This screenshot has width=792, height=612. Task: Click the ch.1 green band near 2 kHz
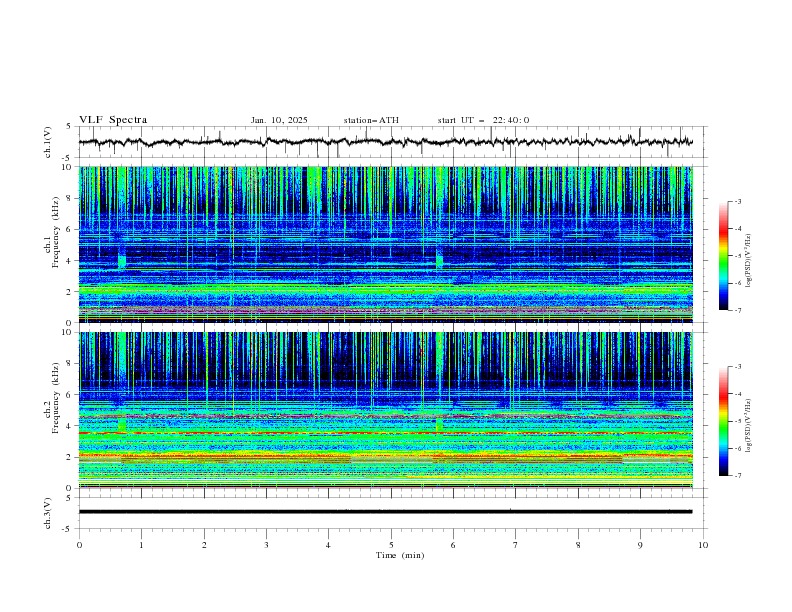[385, 290]
